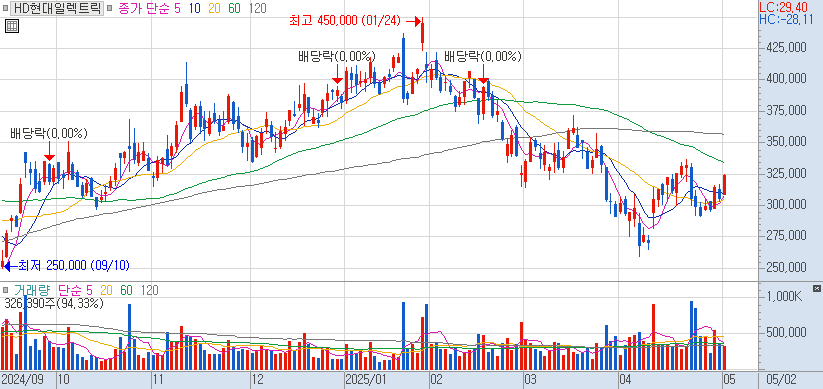Click the 375,000 price axis label

tap(786, 111)
